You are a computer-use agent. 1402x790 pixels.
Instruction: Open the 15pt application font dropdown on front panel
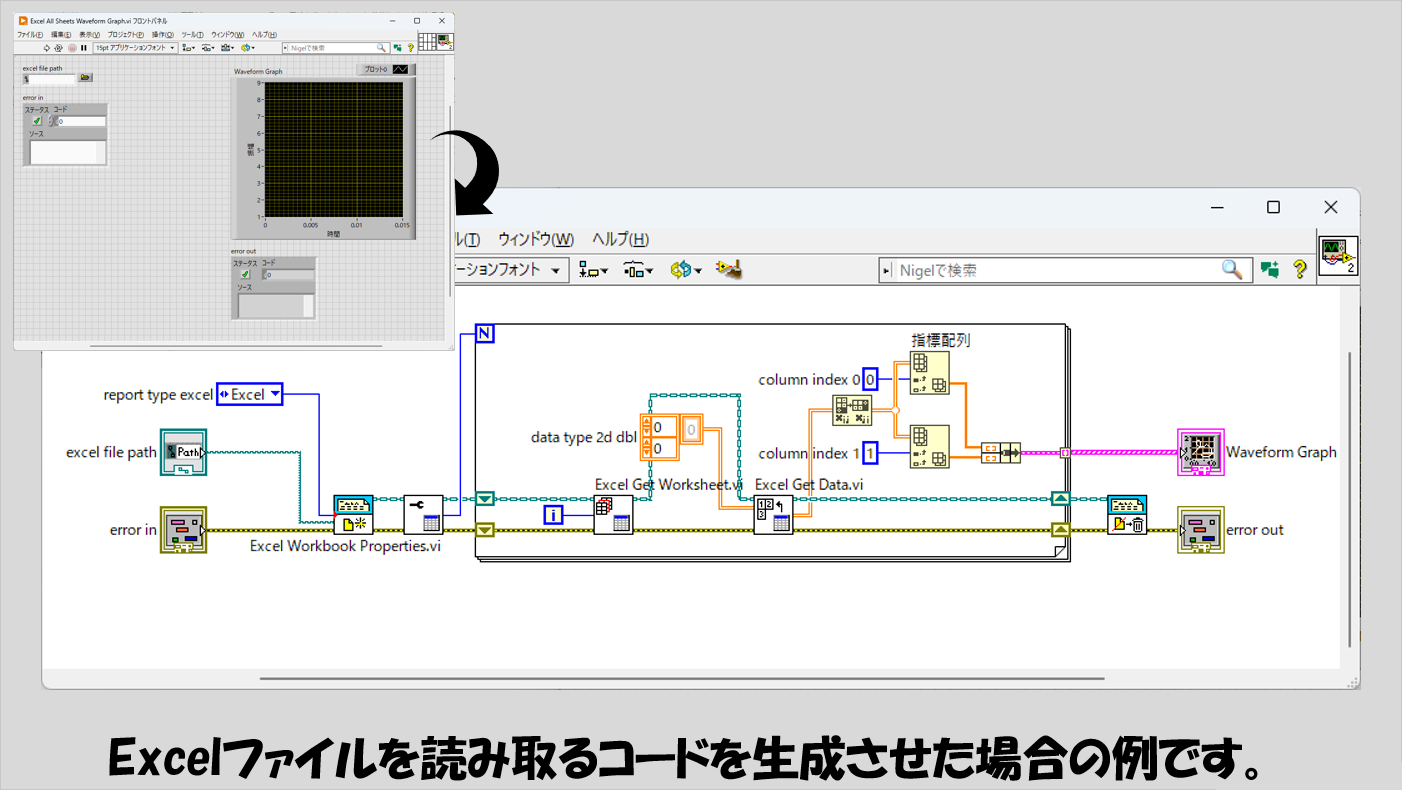(135, 47)
